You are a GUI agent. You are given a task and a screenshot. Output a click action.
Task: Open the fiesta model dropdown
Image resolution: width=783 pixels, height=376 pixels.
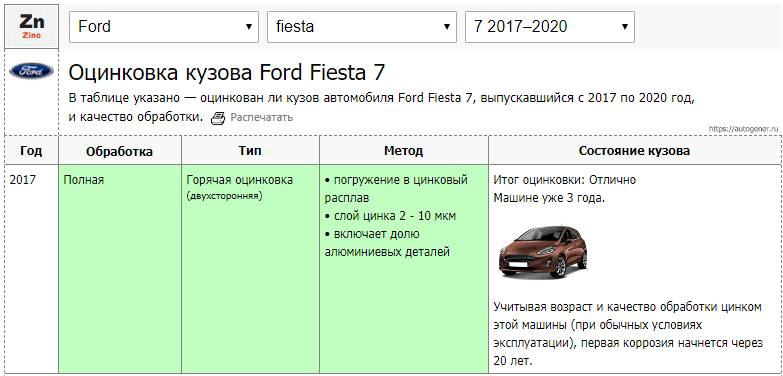coord(362,26)
